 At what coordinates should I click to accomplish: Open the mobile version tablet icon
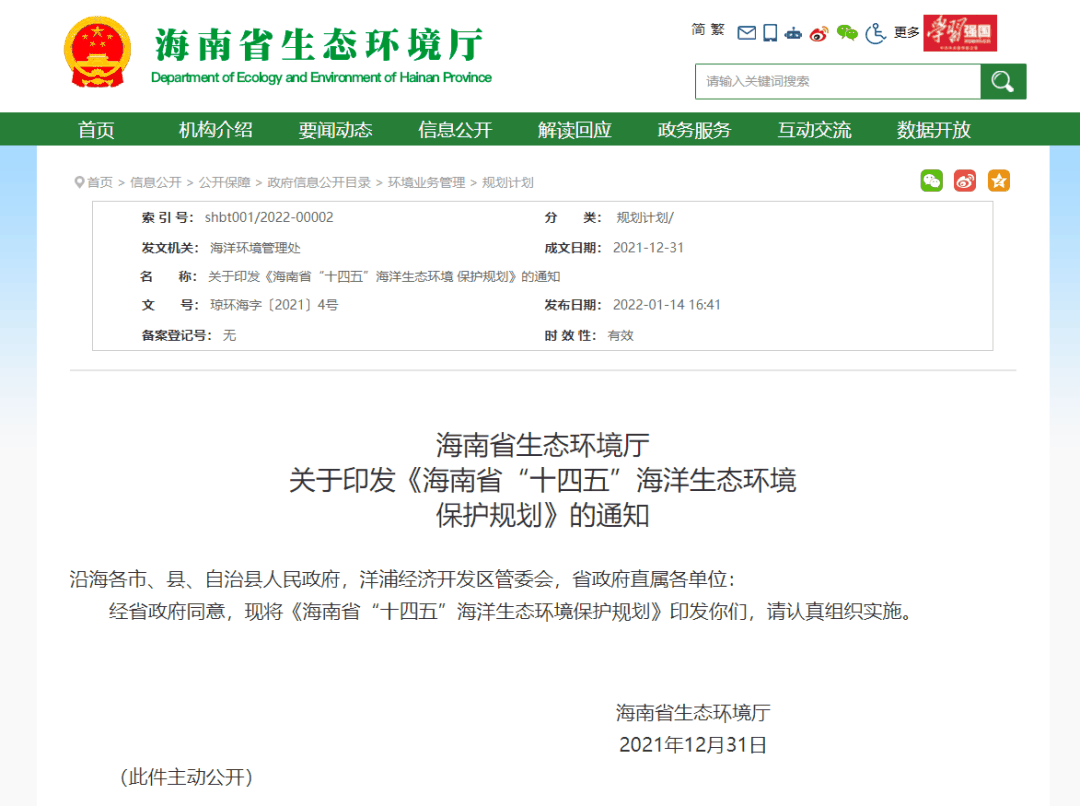770,33
